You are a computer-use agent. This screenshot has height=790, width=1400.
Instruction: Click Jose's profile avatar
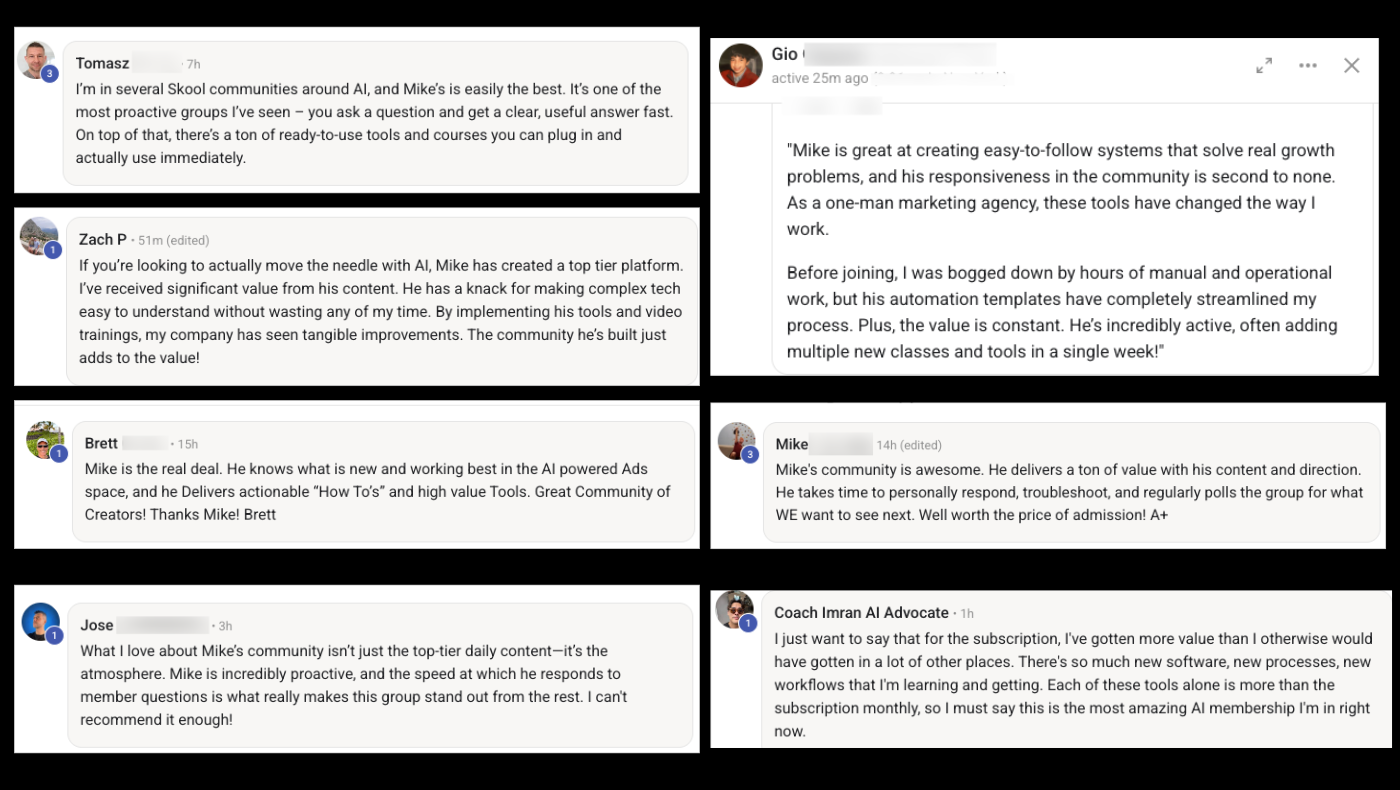(40, 622)
